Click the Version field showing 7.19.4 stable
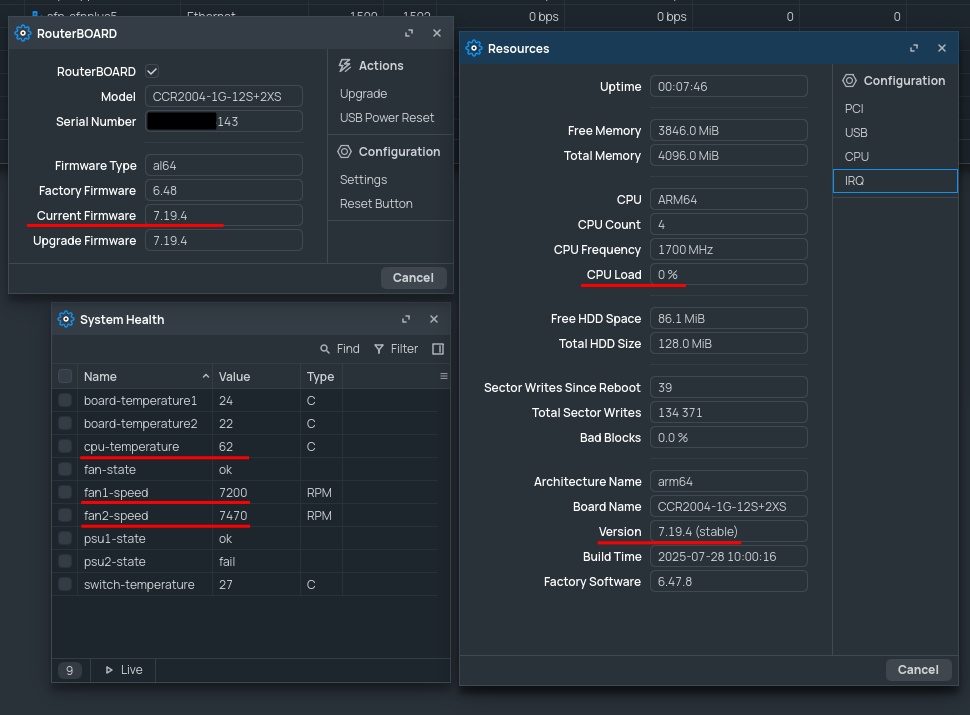The image size is (970, 715). [x=728, y=531]
